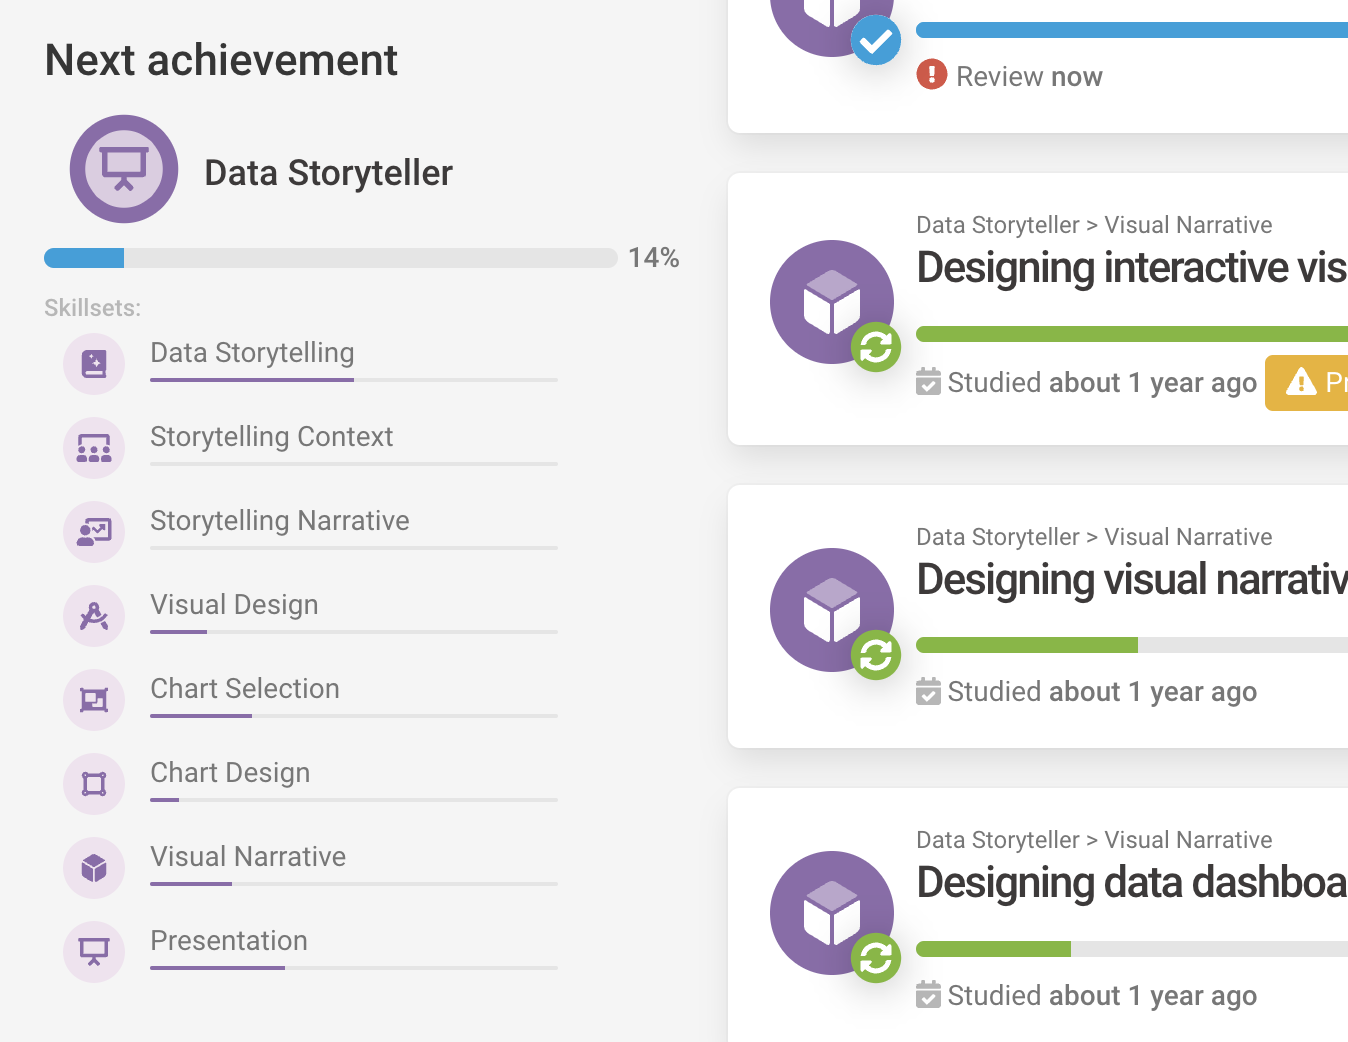Click the blue checkmark badge on the top card
This screenshot has height=1042, width=1348.
point(876,40)
